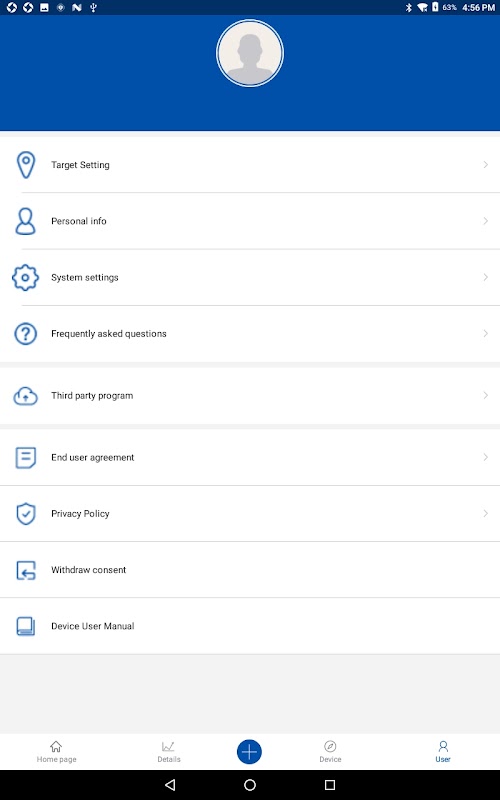Tap the End user agreement document icon

click(x=26, y=458)
